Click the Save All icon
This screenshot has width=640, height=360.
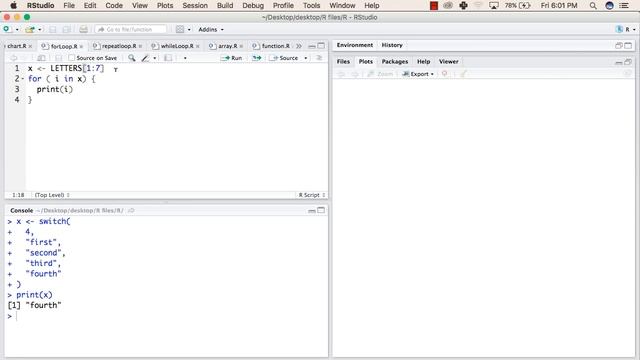tap(67, 29)
